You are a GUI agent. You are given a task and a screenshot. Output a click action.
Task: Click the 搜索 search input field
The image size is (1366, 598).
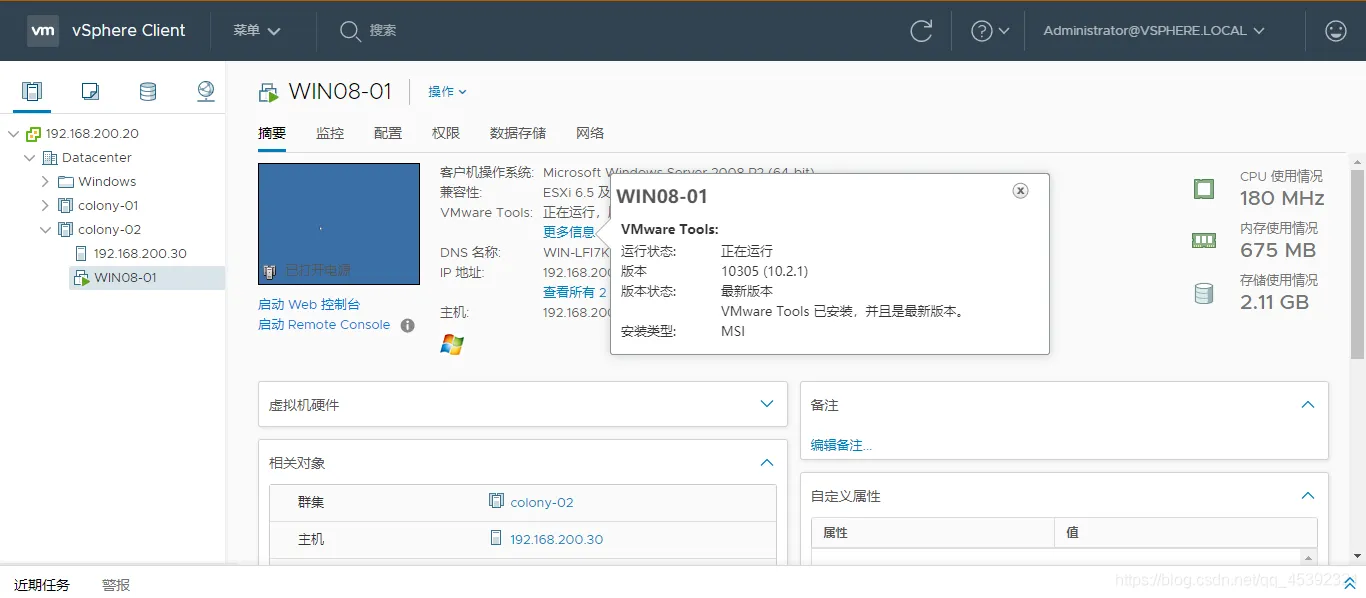[x=384, y=31]
